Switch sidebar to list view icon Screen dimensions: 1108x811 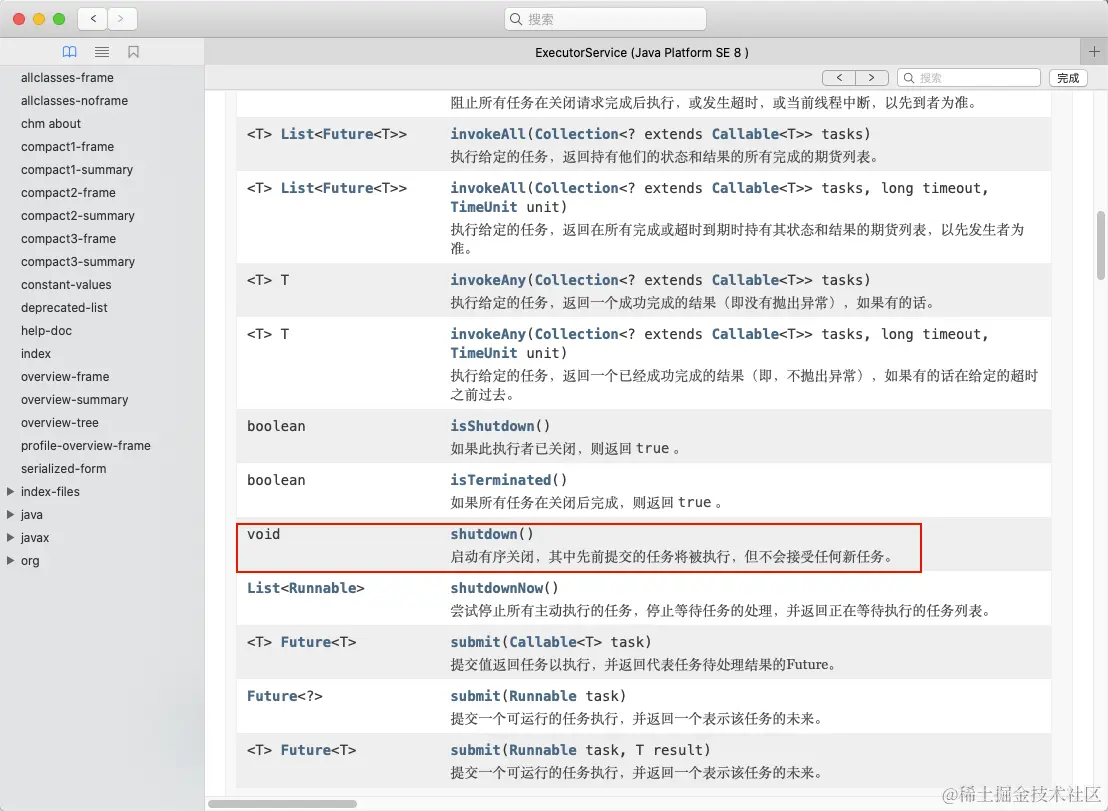coord(102,52)
